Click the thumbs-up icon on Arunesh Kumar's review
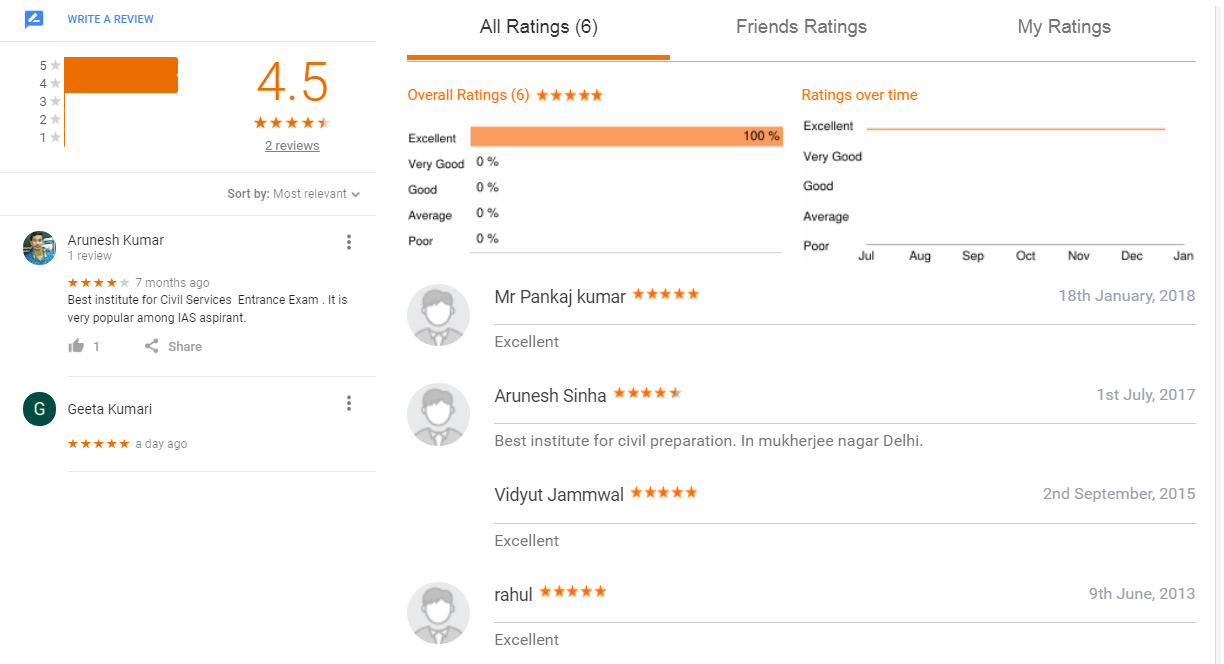The width and height of the screenshot is (1224, 664). tap(76, 346)
